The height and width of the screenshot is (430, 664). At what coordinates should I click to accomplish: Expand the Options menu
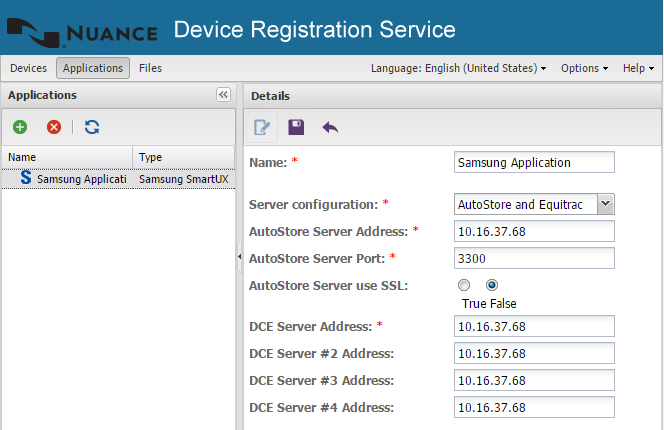584,68
